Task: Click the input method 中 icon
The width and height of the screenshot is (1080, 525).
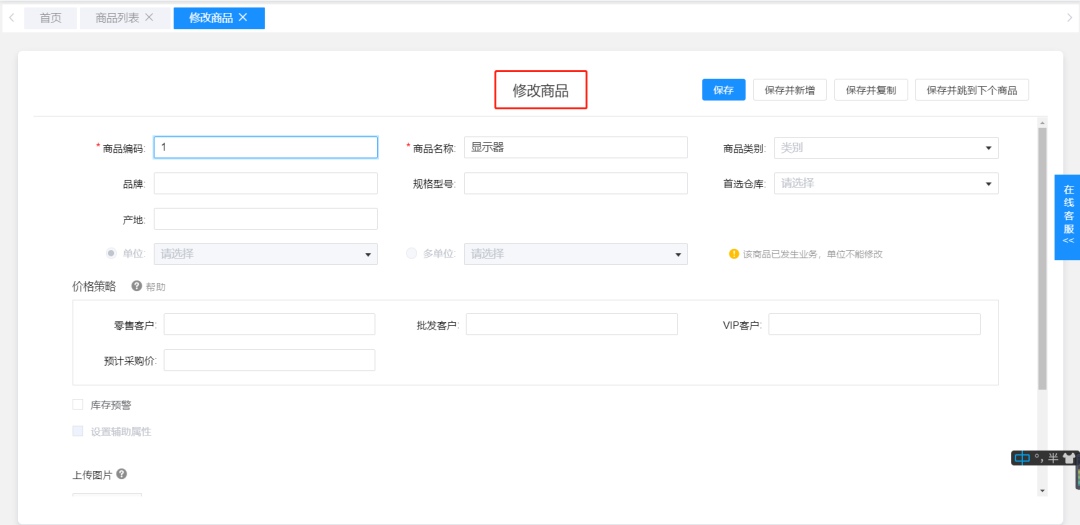Action: pos(1023,457)
